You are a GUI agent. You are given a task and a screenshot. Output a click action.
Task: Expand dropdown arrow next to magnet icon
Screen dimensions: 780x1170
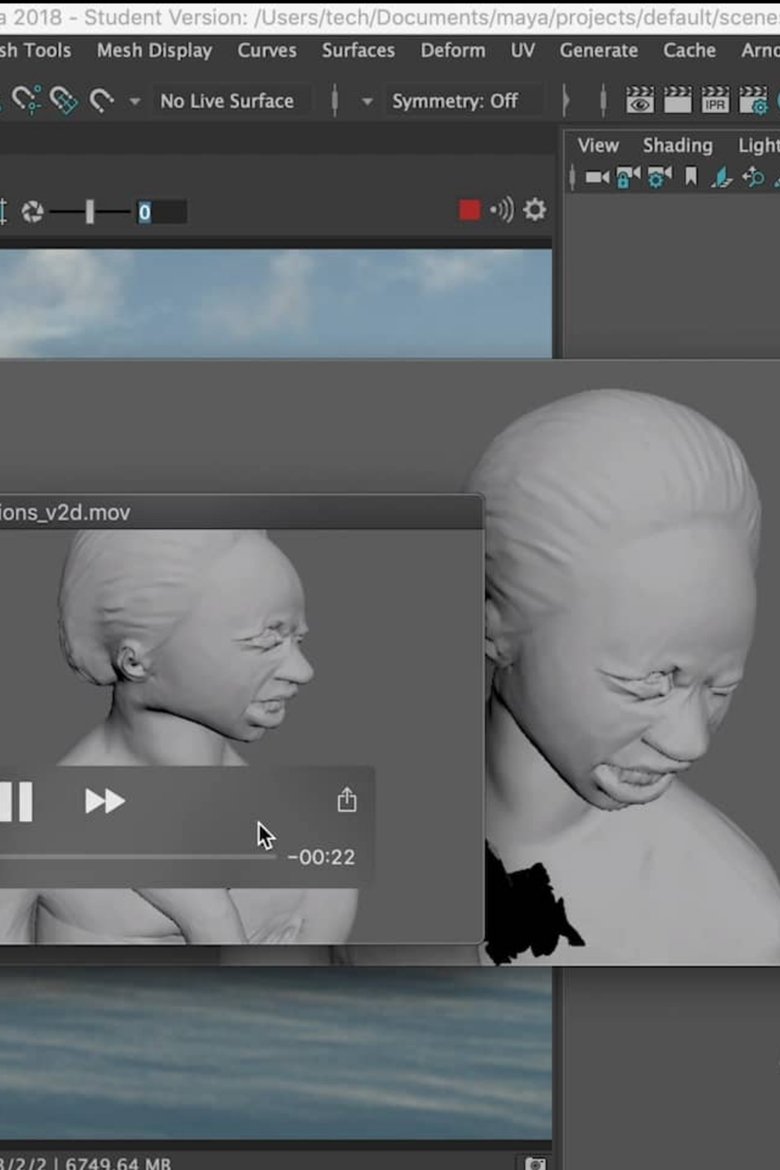tap(135, 101)
